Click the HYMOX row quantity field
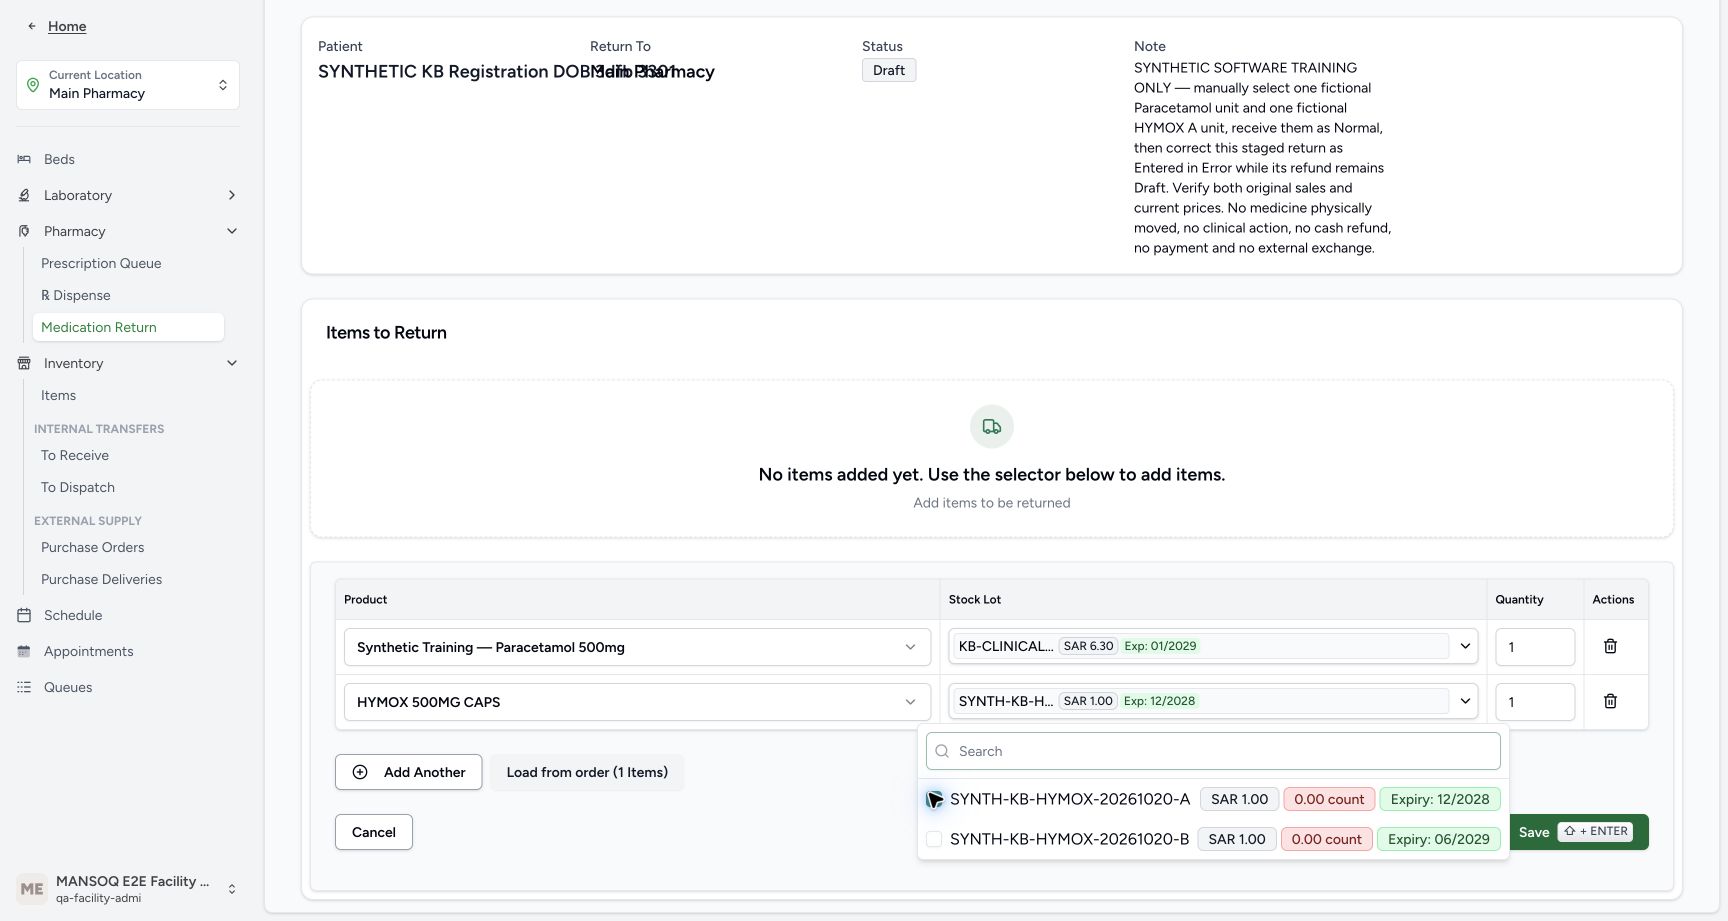The image size is (1728, 921). [1535, 702]
